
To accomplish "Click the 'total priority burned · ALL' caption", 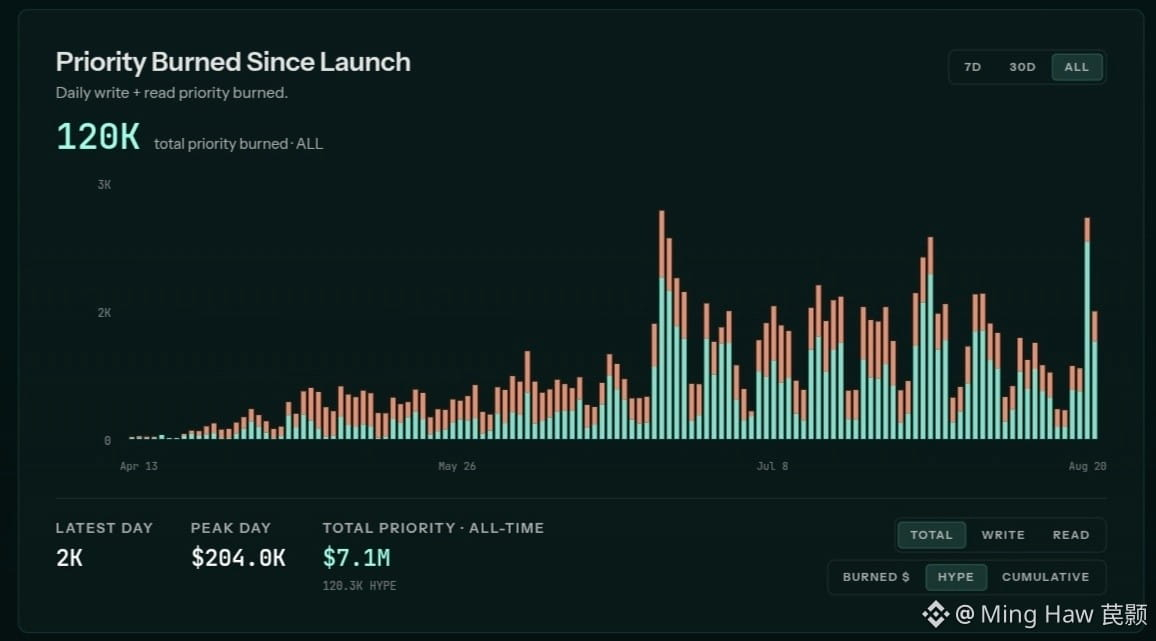I will tap(238, 144).
